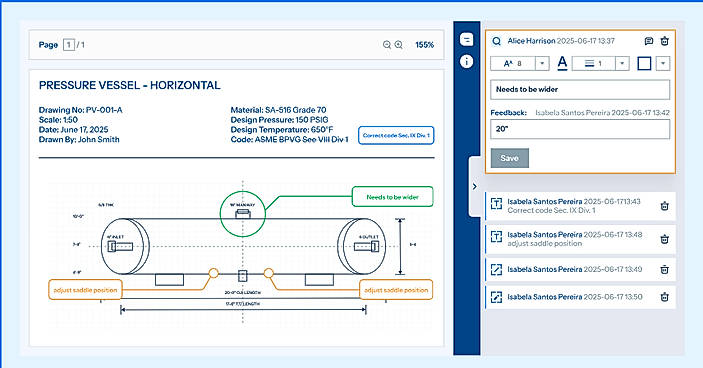Click shape icon of the 13:49 annotation
703x368 pixels.
tap(496, 269)
